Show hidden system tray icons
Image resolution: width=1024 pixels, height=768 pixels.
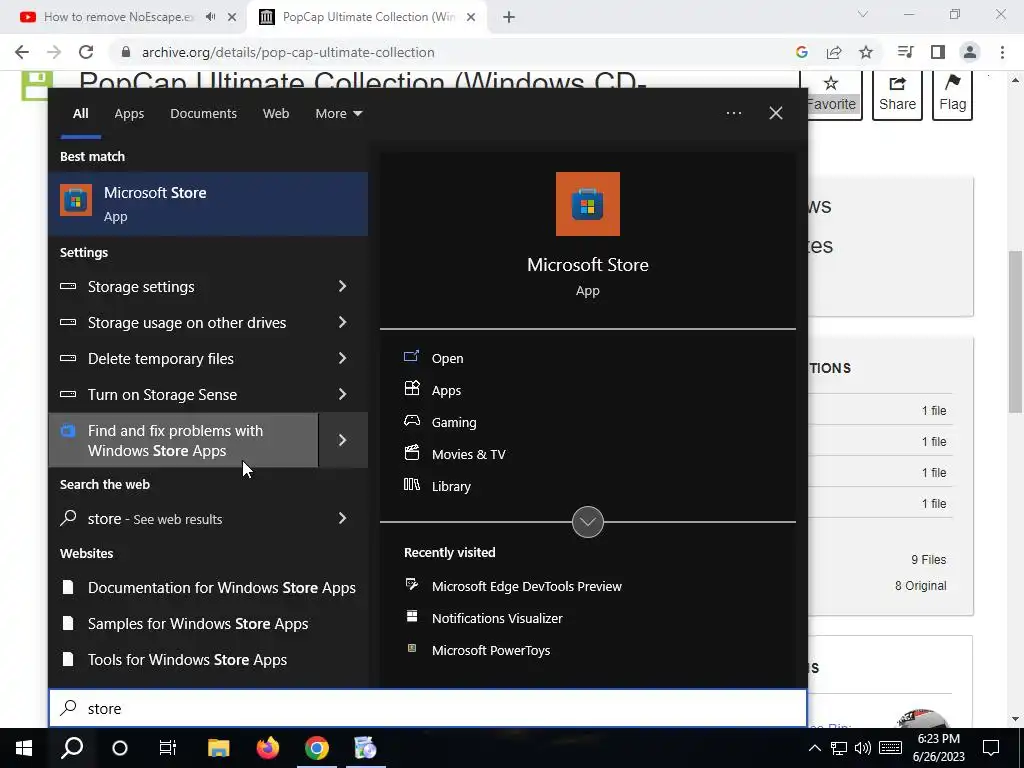(x=814, y=748)
